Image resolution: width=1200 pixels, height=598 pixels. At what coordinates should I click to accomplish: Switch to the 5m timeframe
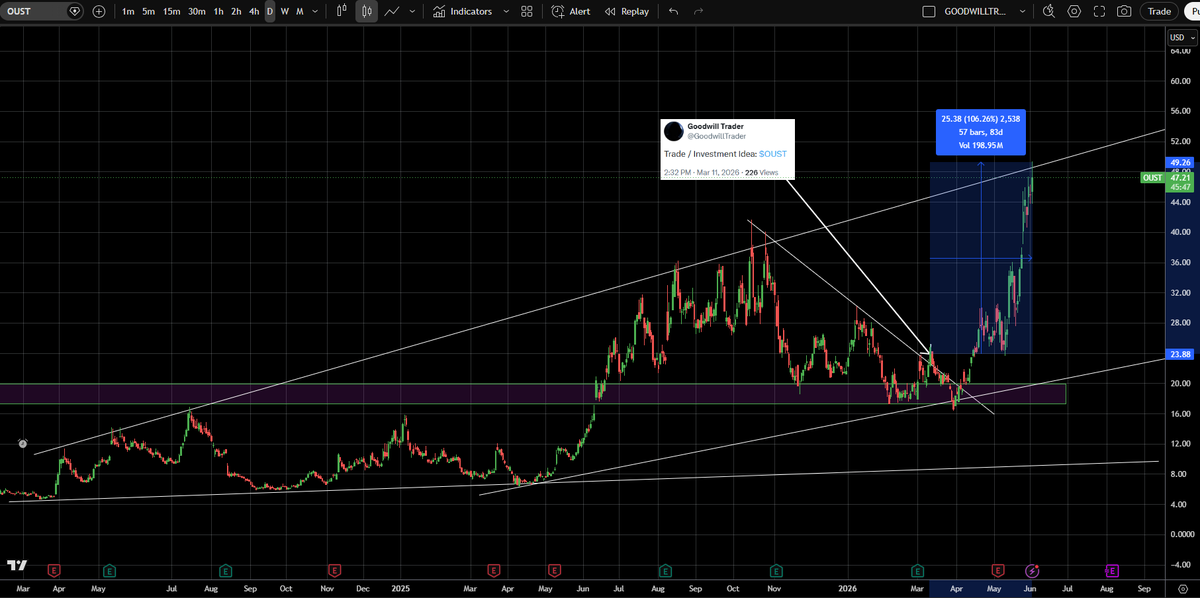(148, 12)
